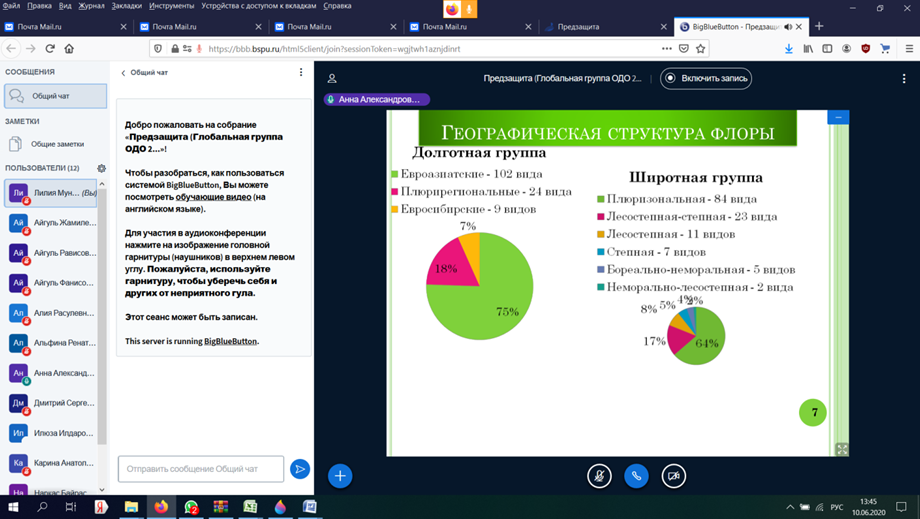Open Общие заметки shared notes
Screen dimensions: 920x519
tap(57, 144)
